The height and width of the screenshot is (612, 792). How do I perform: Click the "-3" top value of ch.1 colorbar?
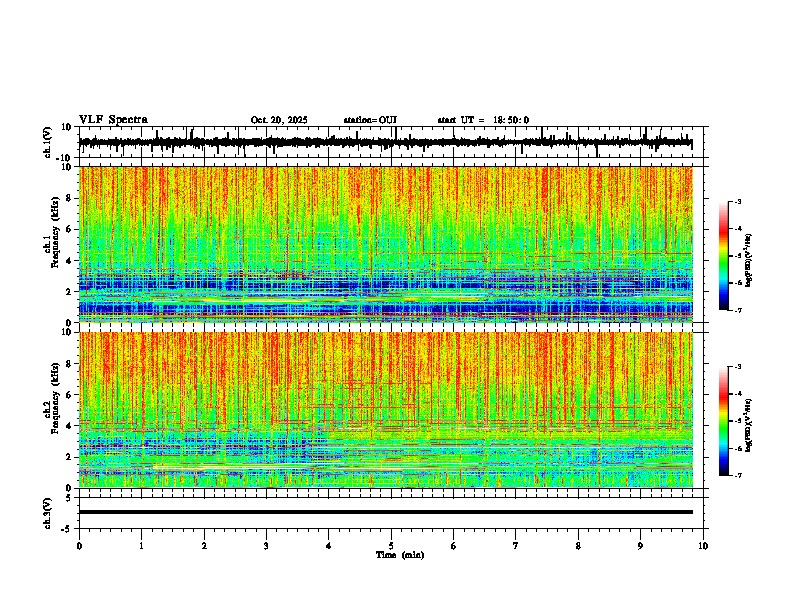(x=738, y=202)
